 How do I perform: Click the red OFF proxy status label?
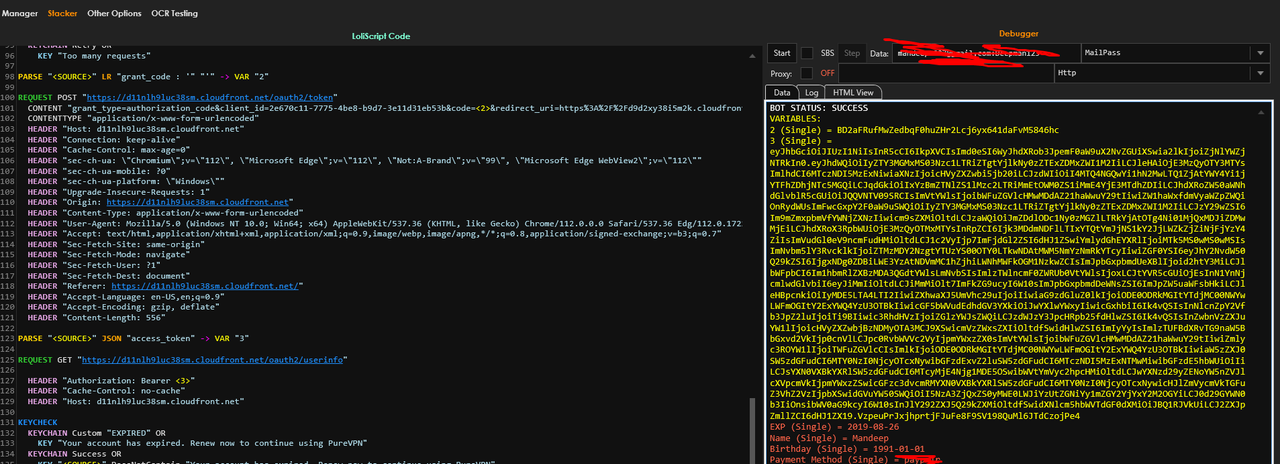pyautogui.click(x=827, y=73)
